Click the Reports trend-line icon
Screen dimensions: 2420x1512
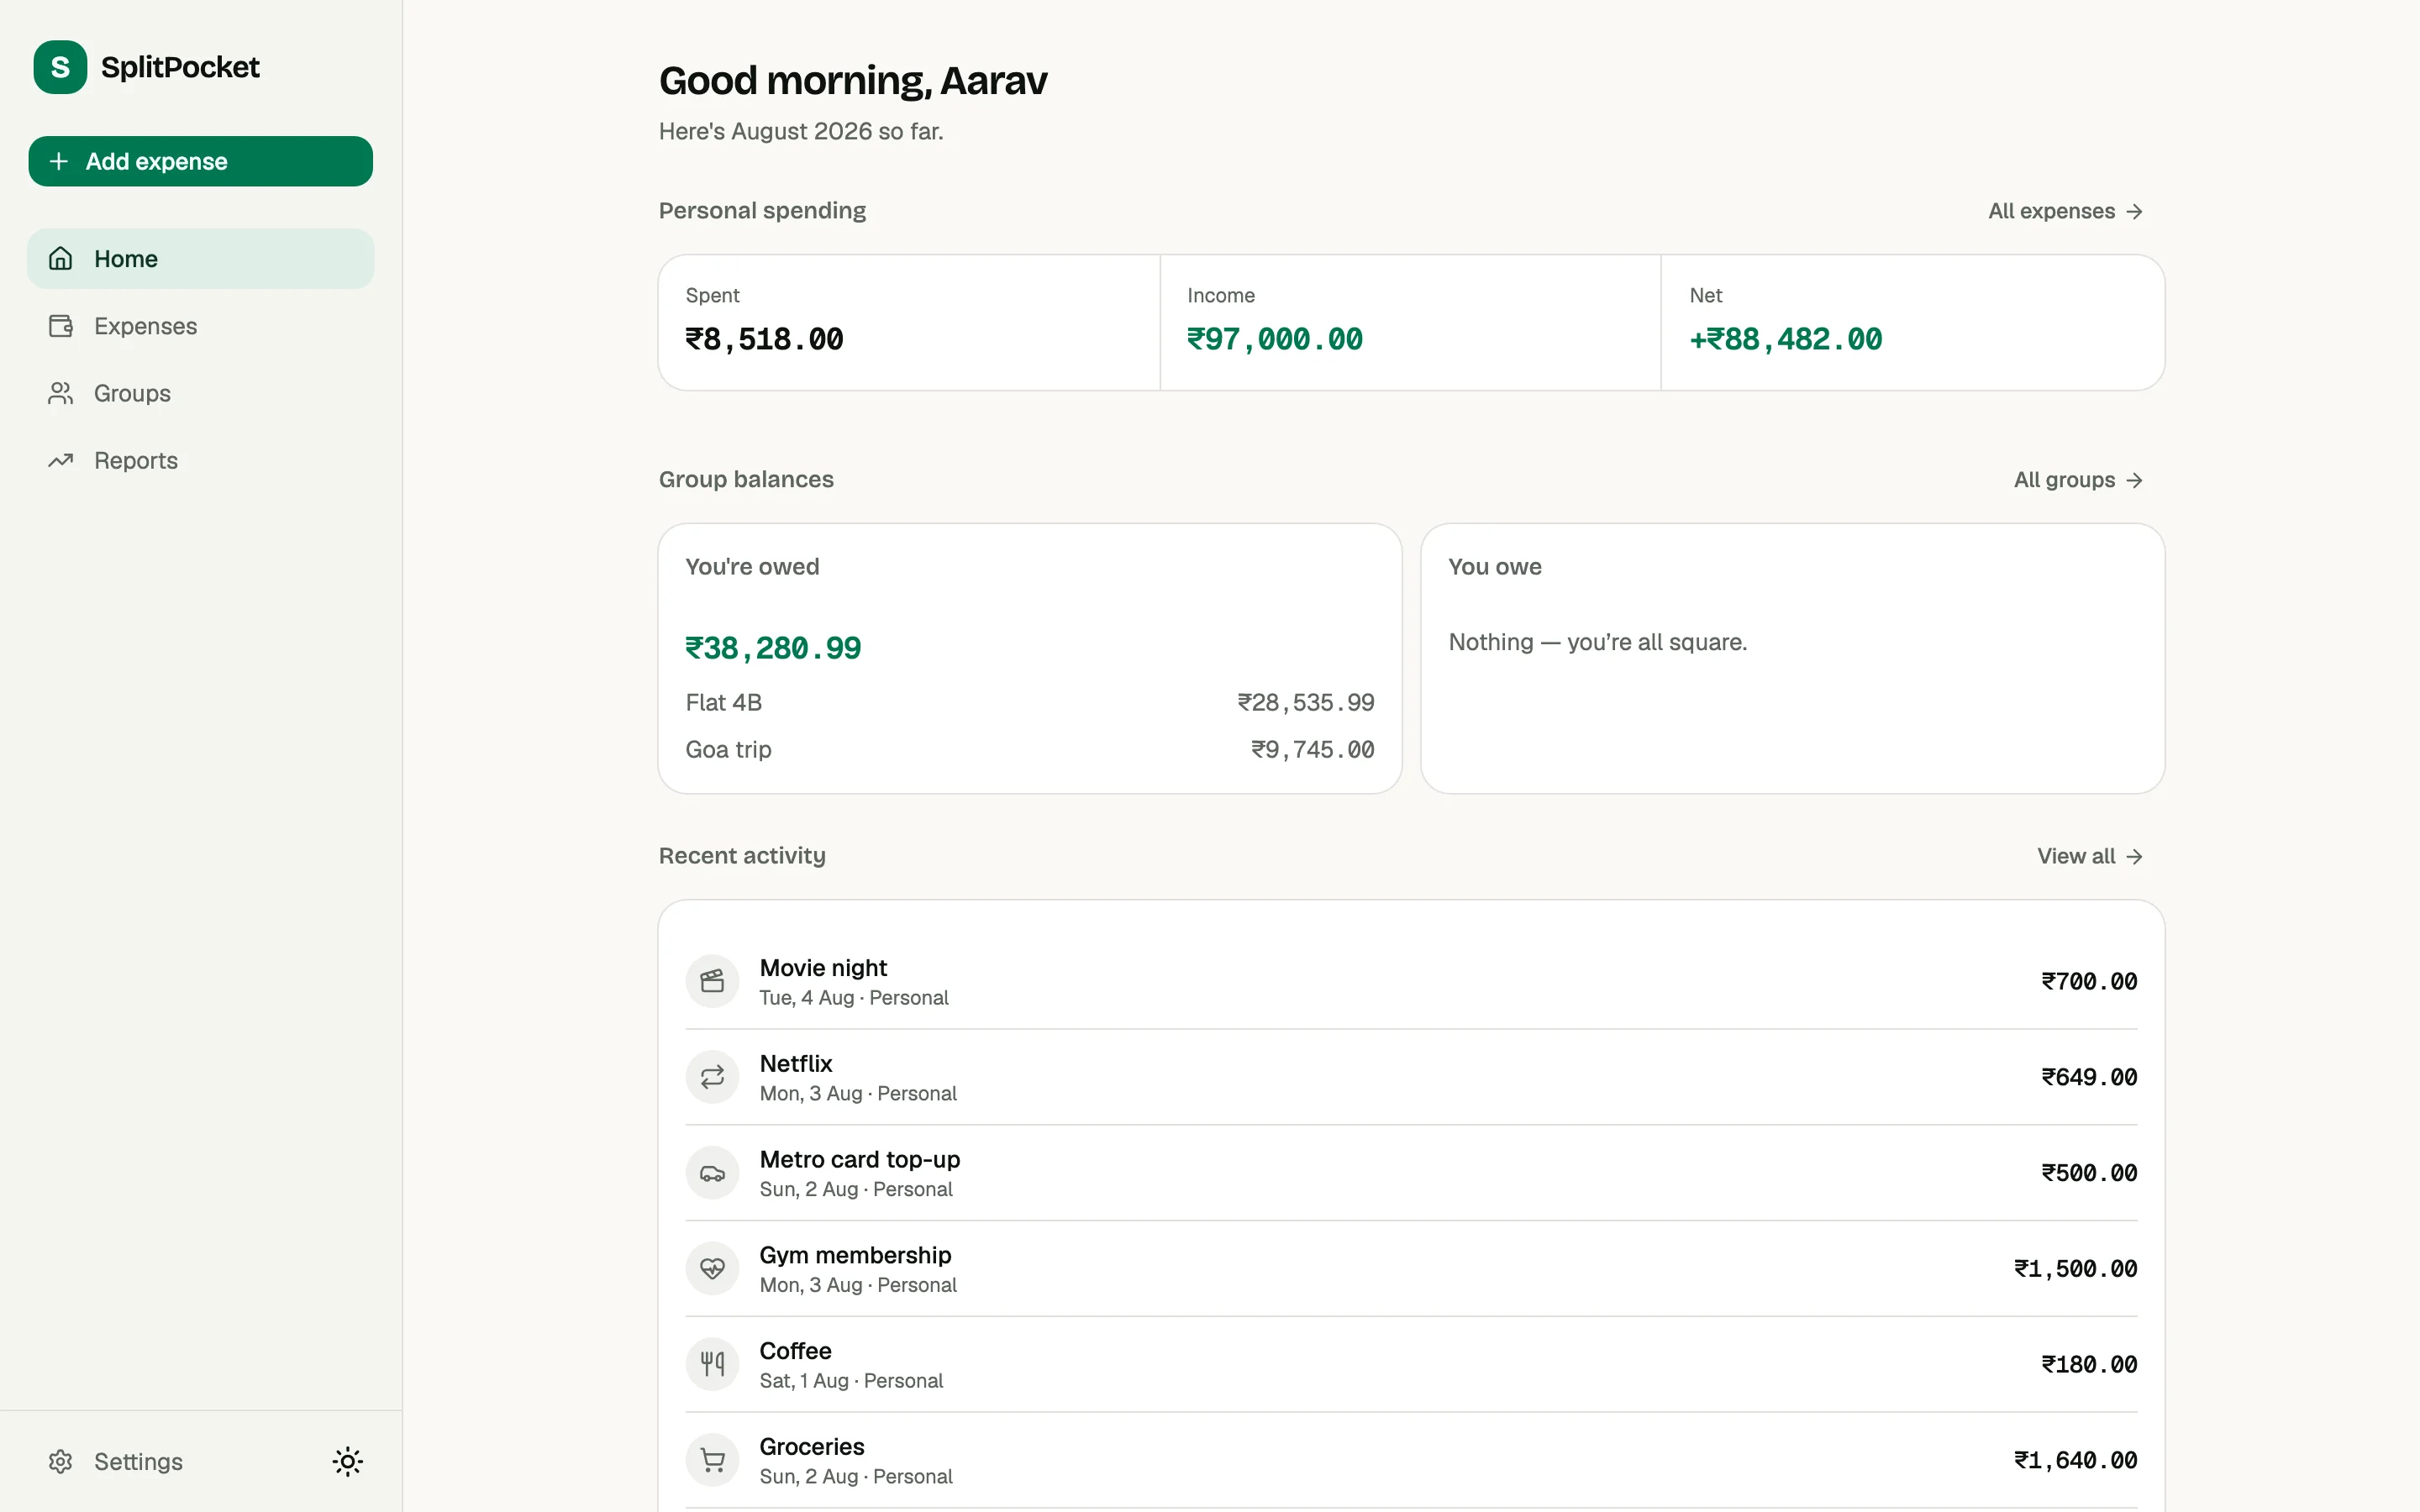coord(61,460)
